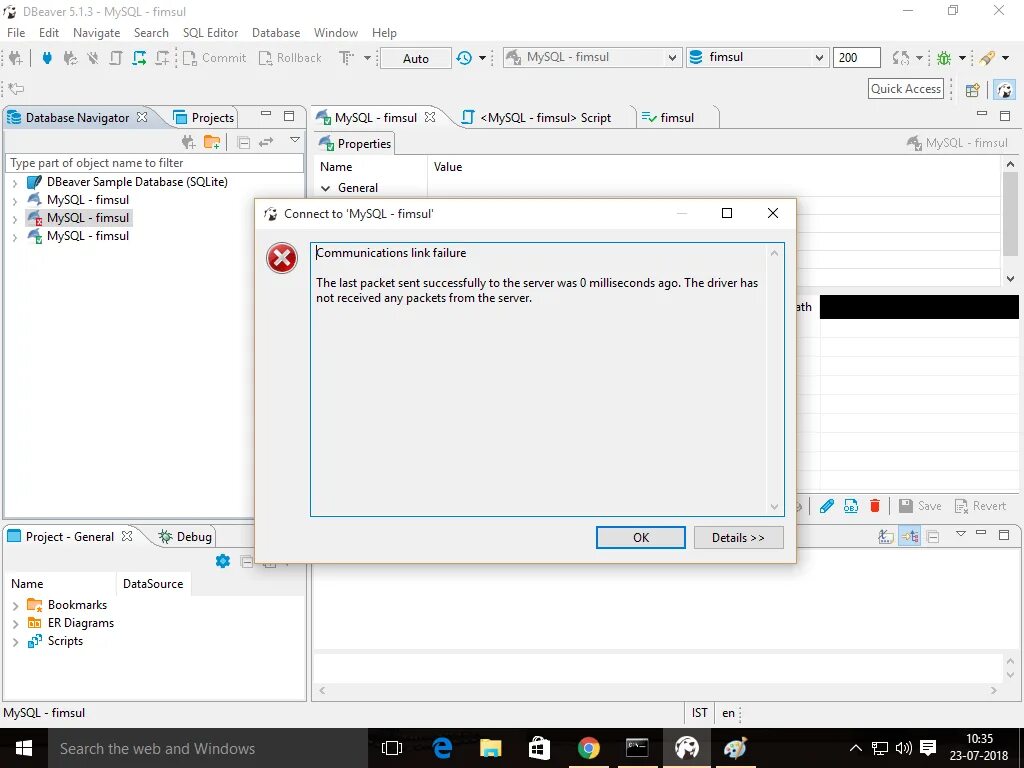Screen dimensions: 1024x768
Task: Open SQL Editor script icon in toolbar
Action: pos(116,57)
